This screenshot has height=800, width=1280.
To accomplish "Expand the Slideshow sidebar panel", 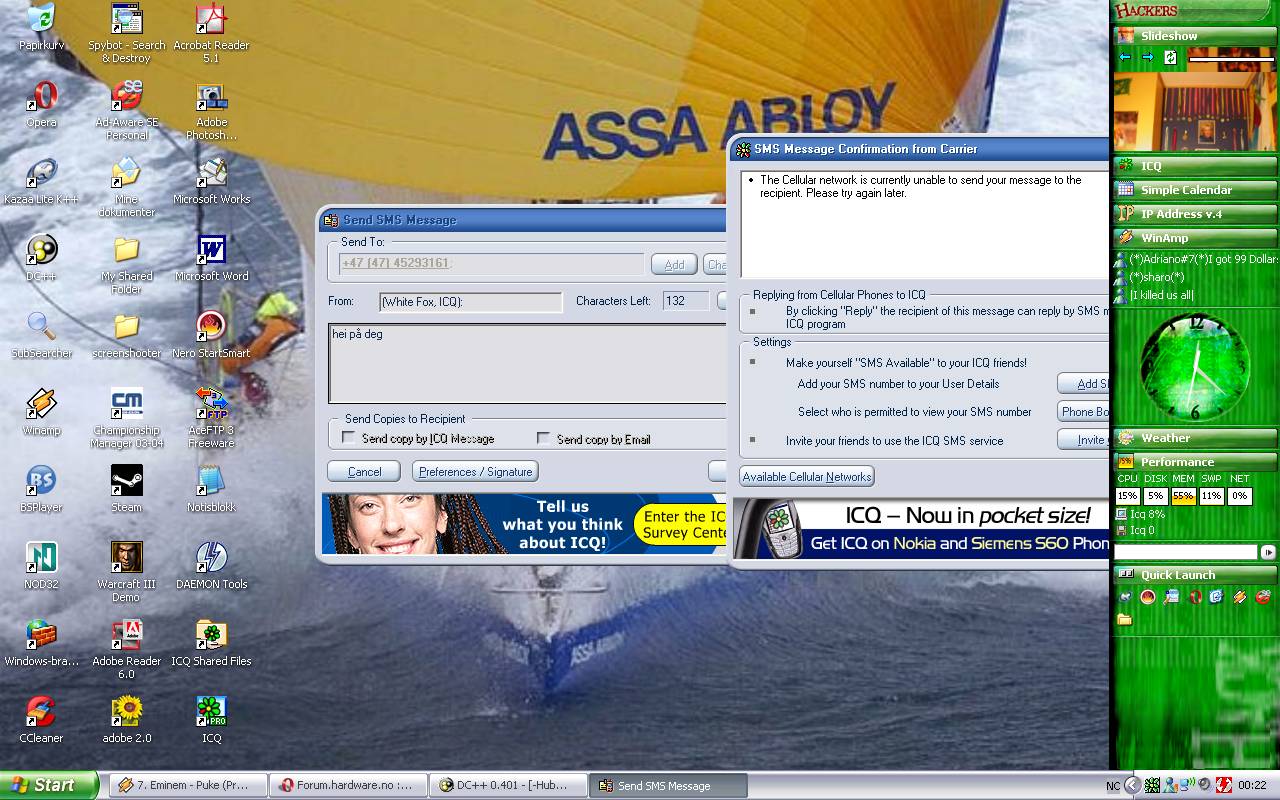I will click(1196, 36).
